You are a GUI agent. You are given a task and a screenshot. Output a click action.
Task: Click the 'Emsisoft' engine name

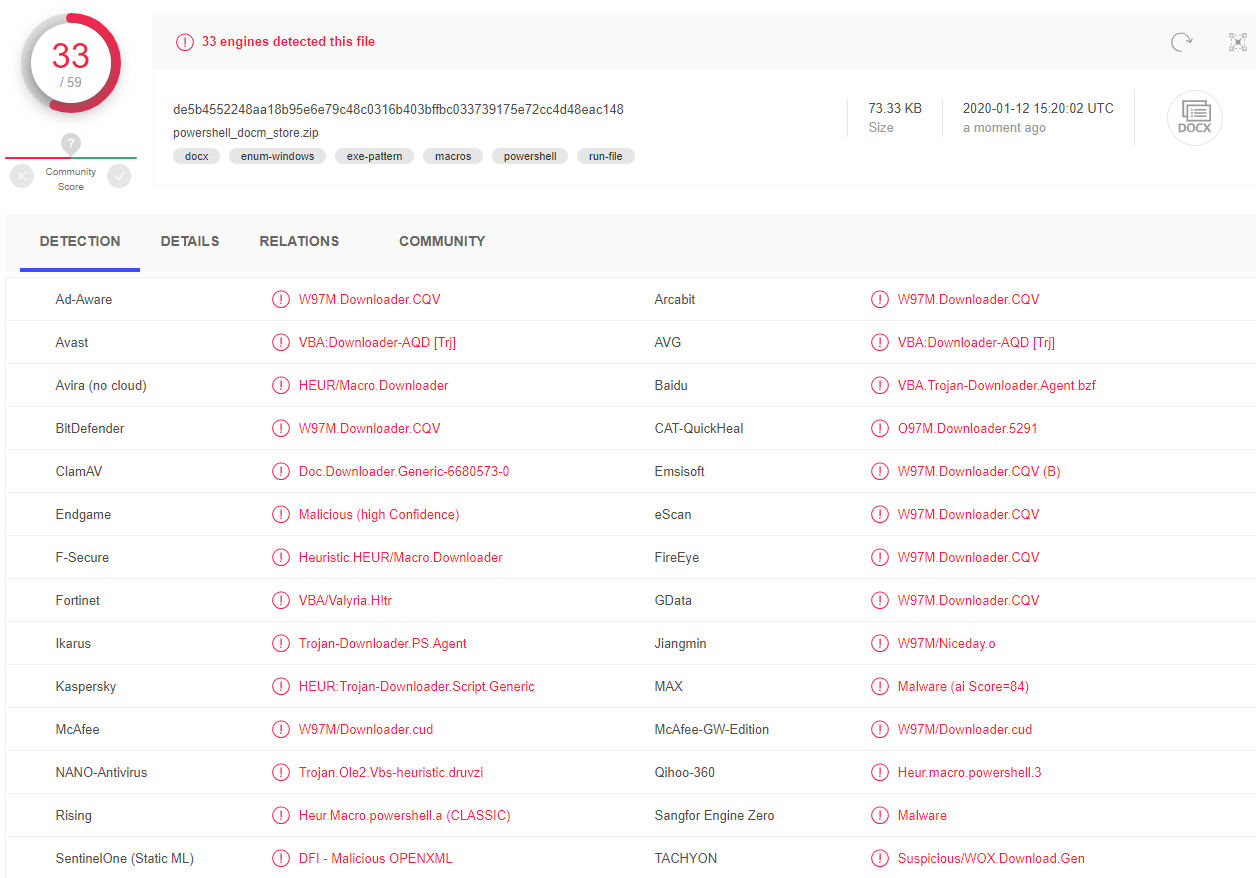pos(680,471)
